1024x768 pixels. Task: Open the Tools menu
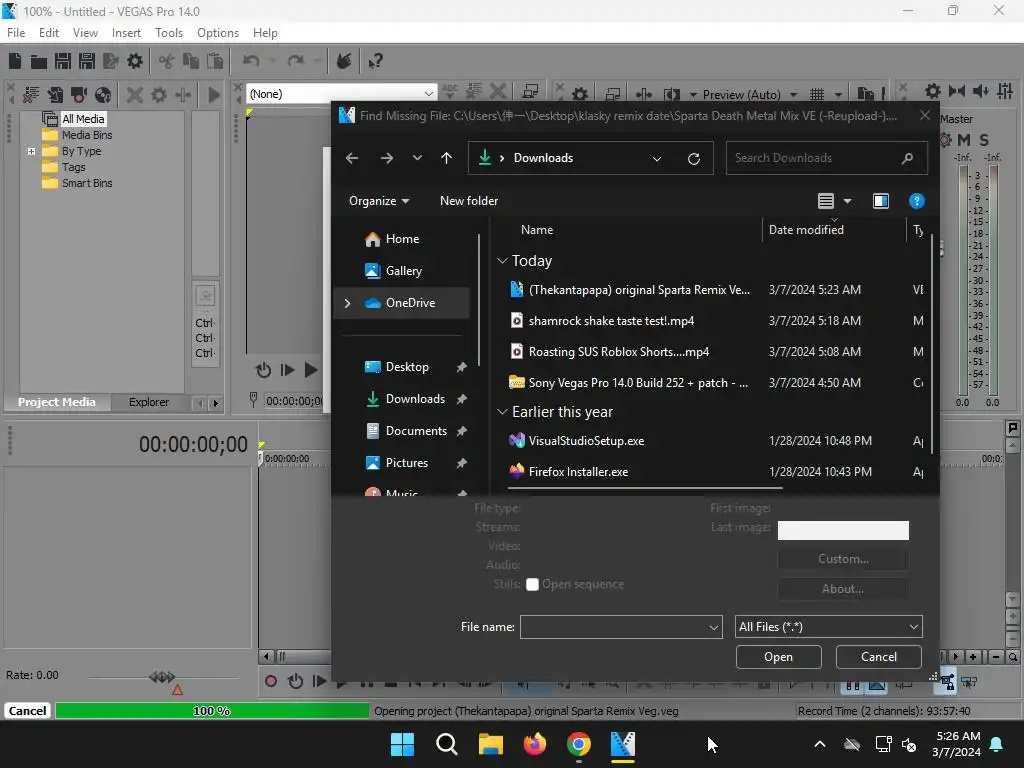168,33
